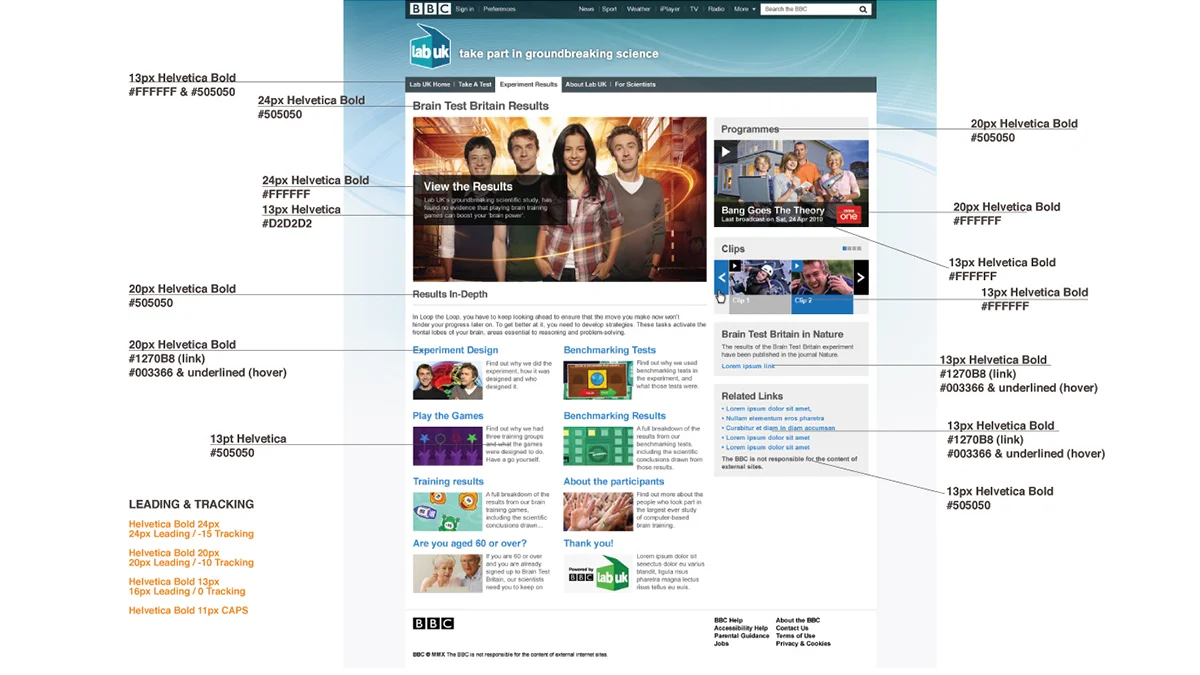The width and height of the screenshot is (1200, 675).
Task: Click the Training results thumbnail image
Action: click(x=448, y=511)
